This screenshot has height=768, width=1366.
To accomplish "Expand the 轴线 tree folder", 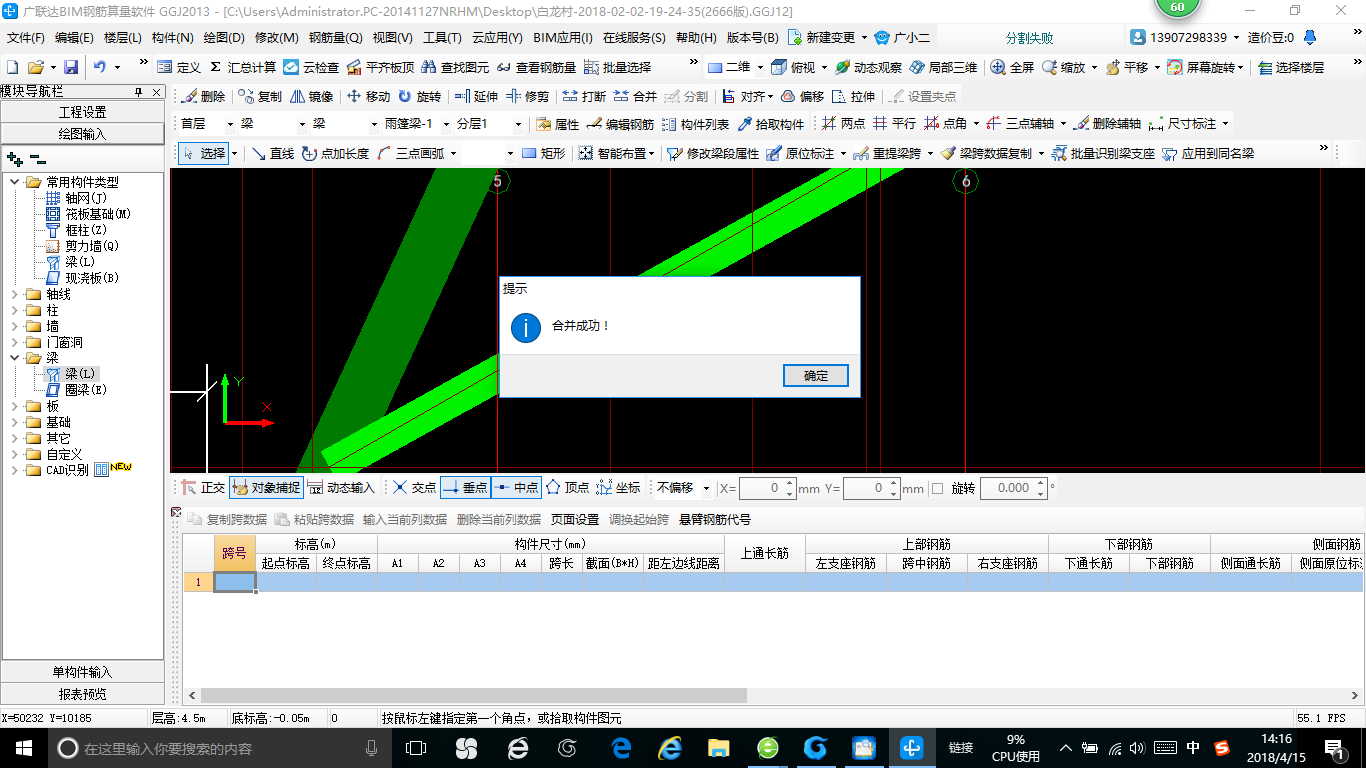I will [15, 294].
